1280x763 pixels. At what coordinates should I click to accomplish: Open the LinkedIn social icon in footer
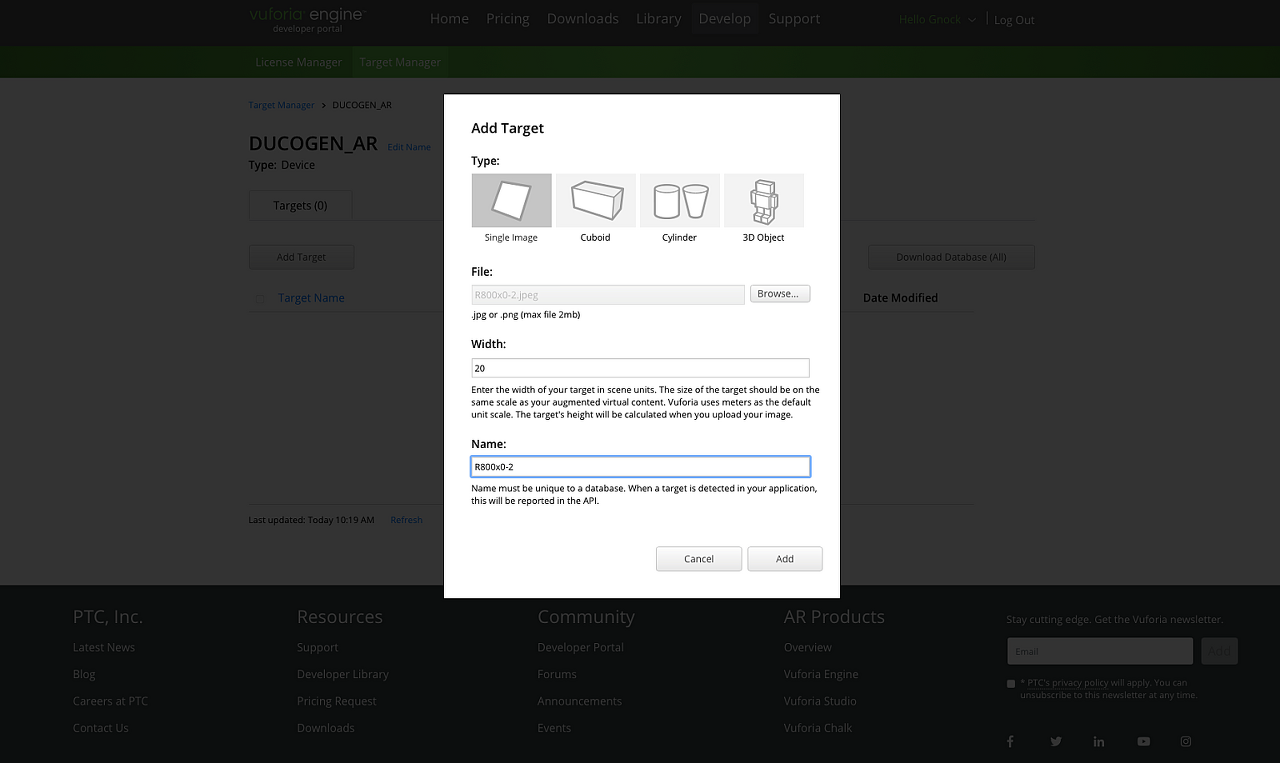coord(1099,741)
